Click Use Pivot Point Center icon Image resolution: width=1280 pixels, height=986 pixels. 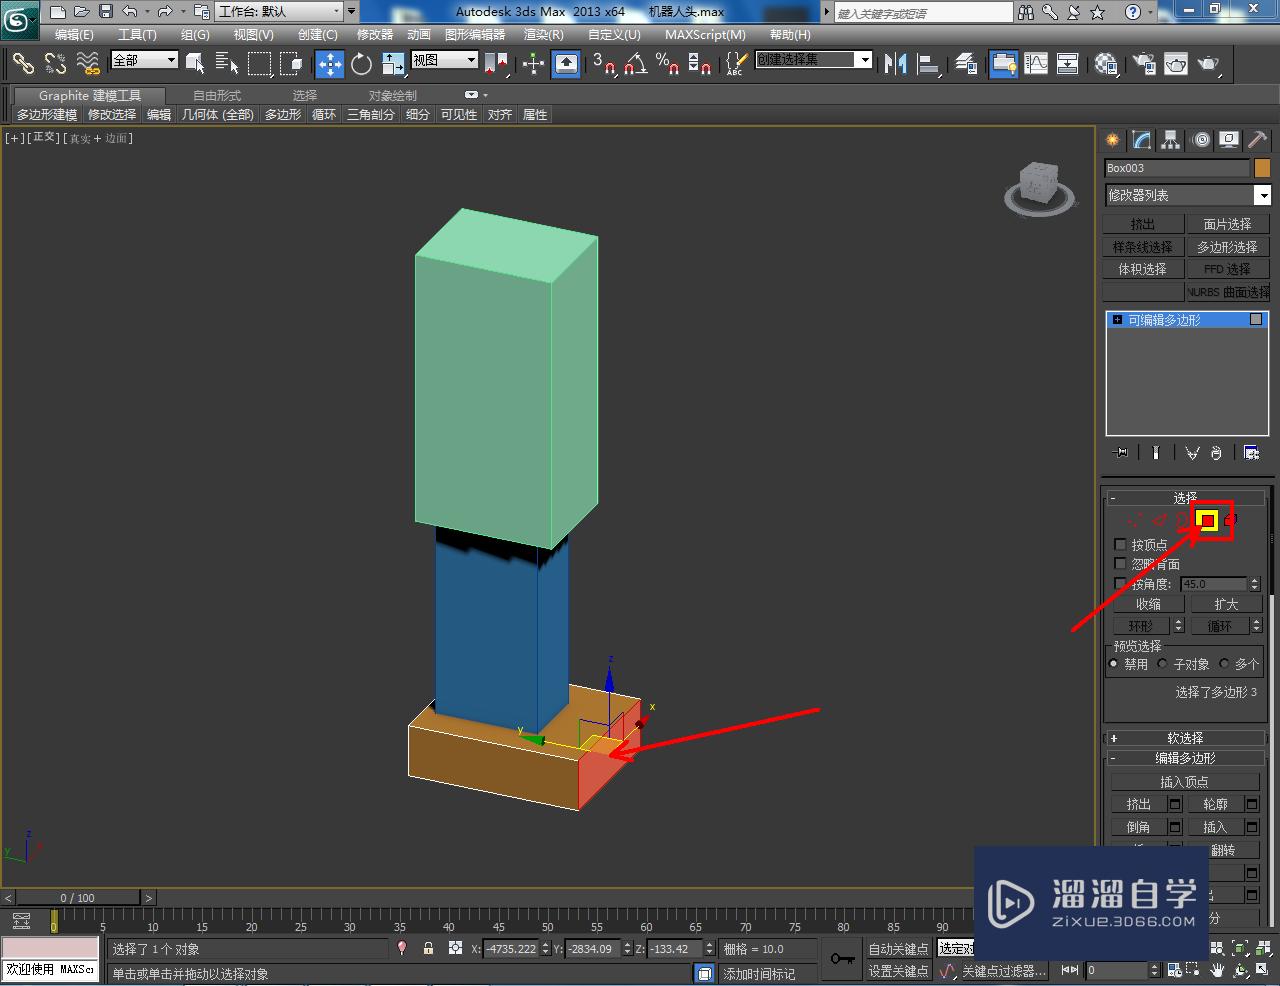pos(497,63)
